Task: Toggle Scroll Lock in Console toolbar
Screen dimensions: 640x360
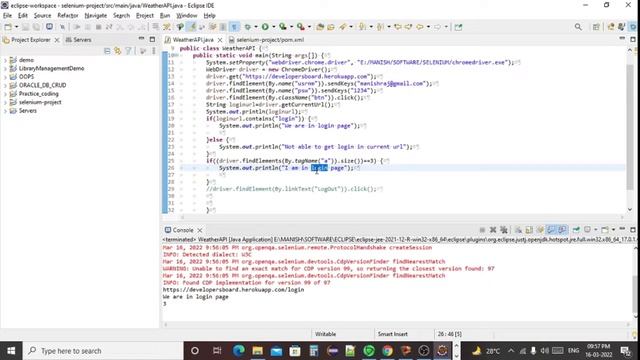Action: click(x=529, y=230)
